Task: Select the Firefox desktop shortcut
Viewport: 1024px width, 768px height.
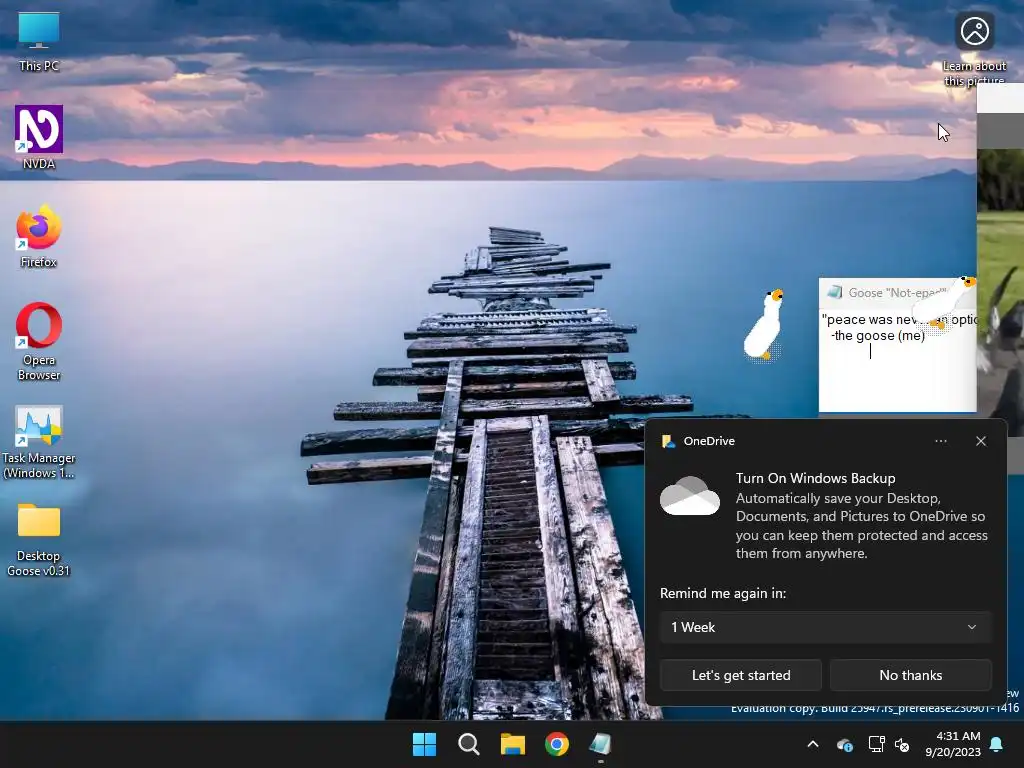Action: click(39, 236)
